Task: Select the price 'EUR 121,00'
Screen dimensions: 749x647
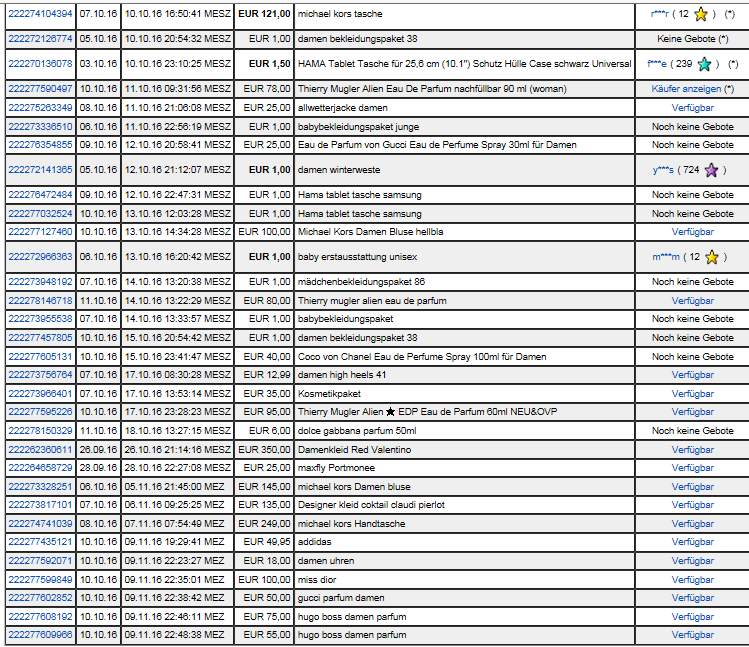Action: [x=264, y=14]
